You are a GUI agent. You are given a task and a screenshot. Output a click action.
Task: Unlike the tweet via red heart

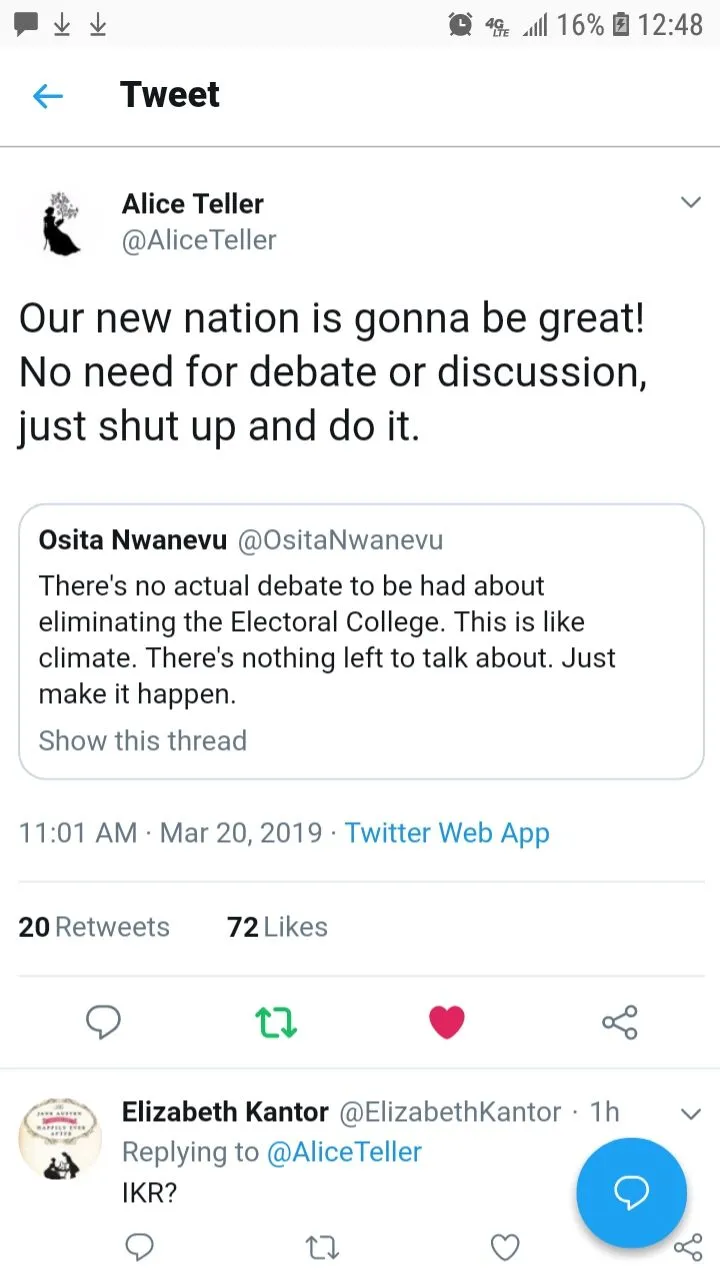click(x=446, y=1022)
